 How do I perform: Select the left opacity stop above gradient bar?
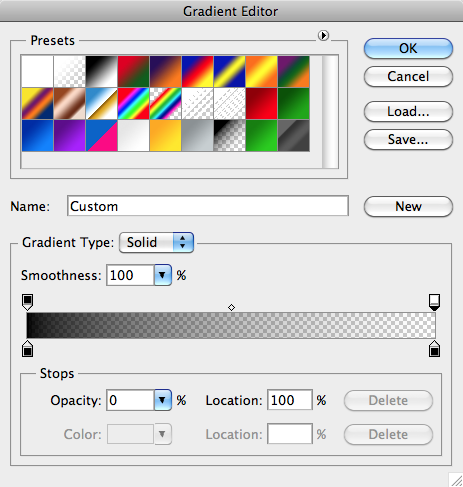click(x=27, y=302)
